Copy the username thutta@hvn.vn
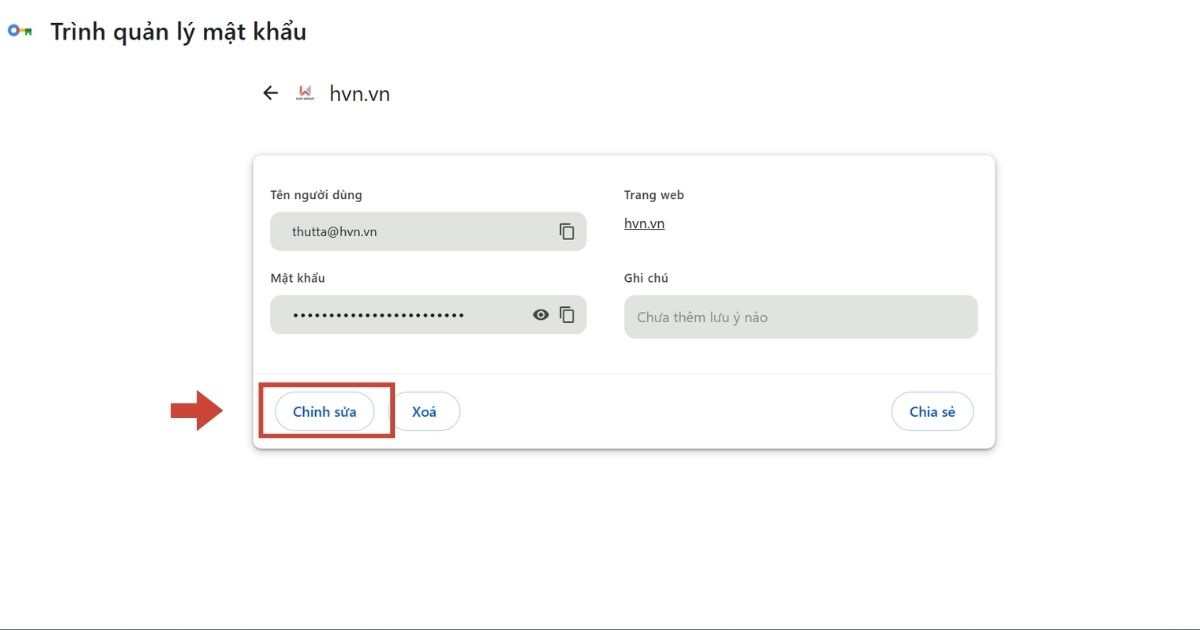Screen dimensions: 1200x630 [567, 231]
